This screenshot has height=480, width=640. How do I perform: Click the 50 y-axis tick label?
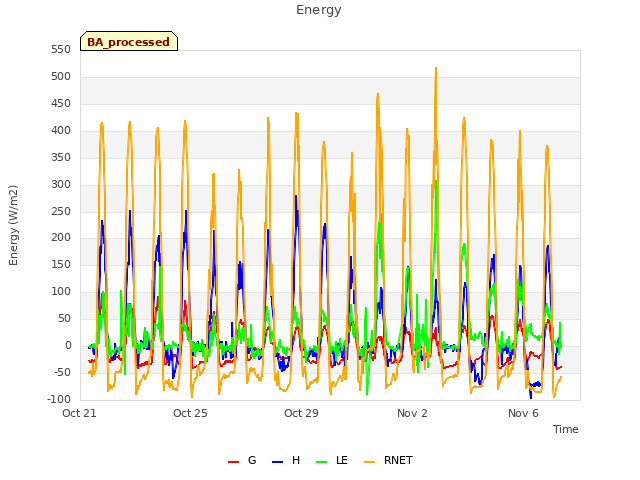pyautogui.click(x=64, y=319)
